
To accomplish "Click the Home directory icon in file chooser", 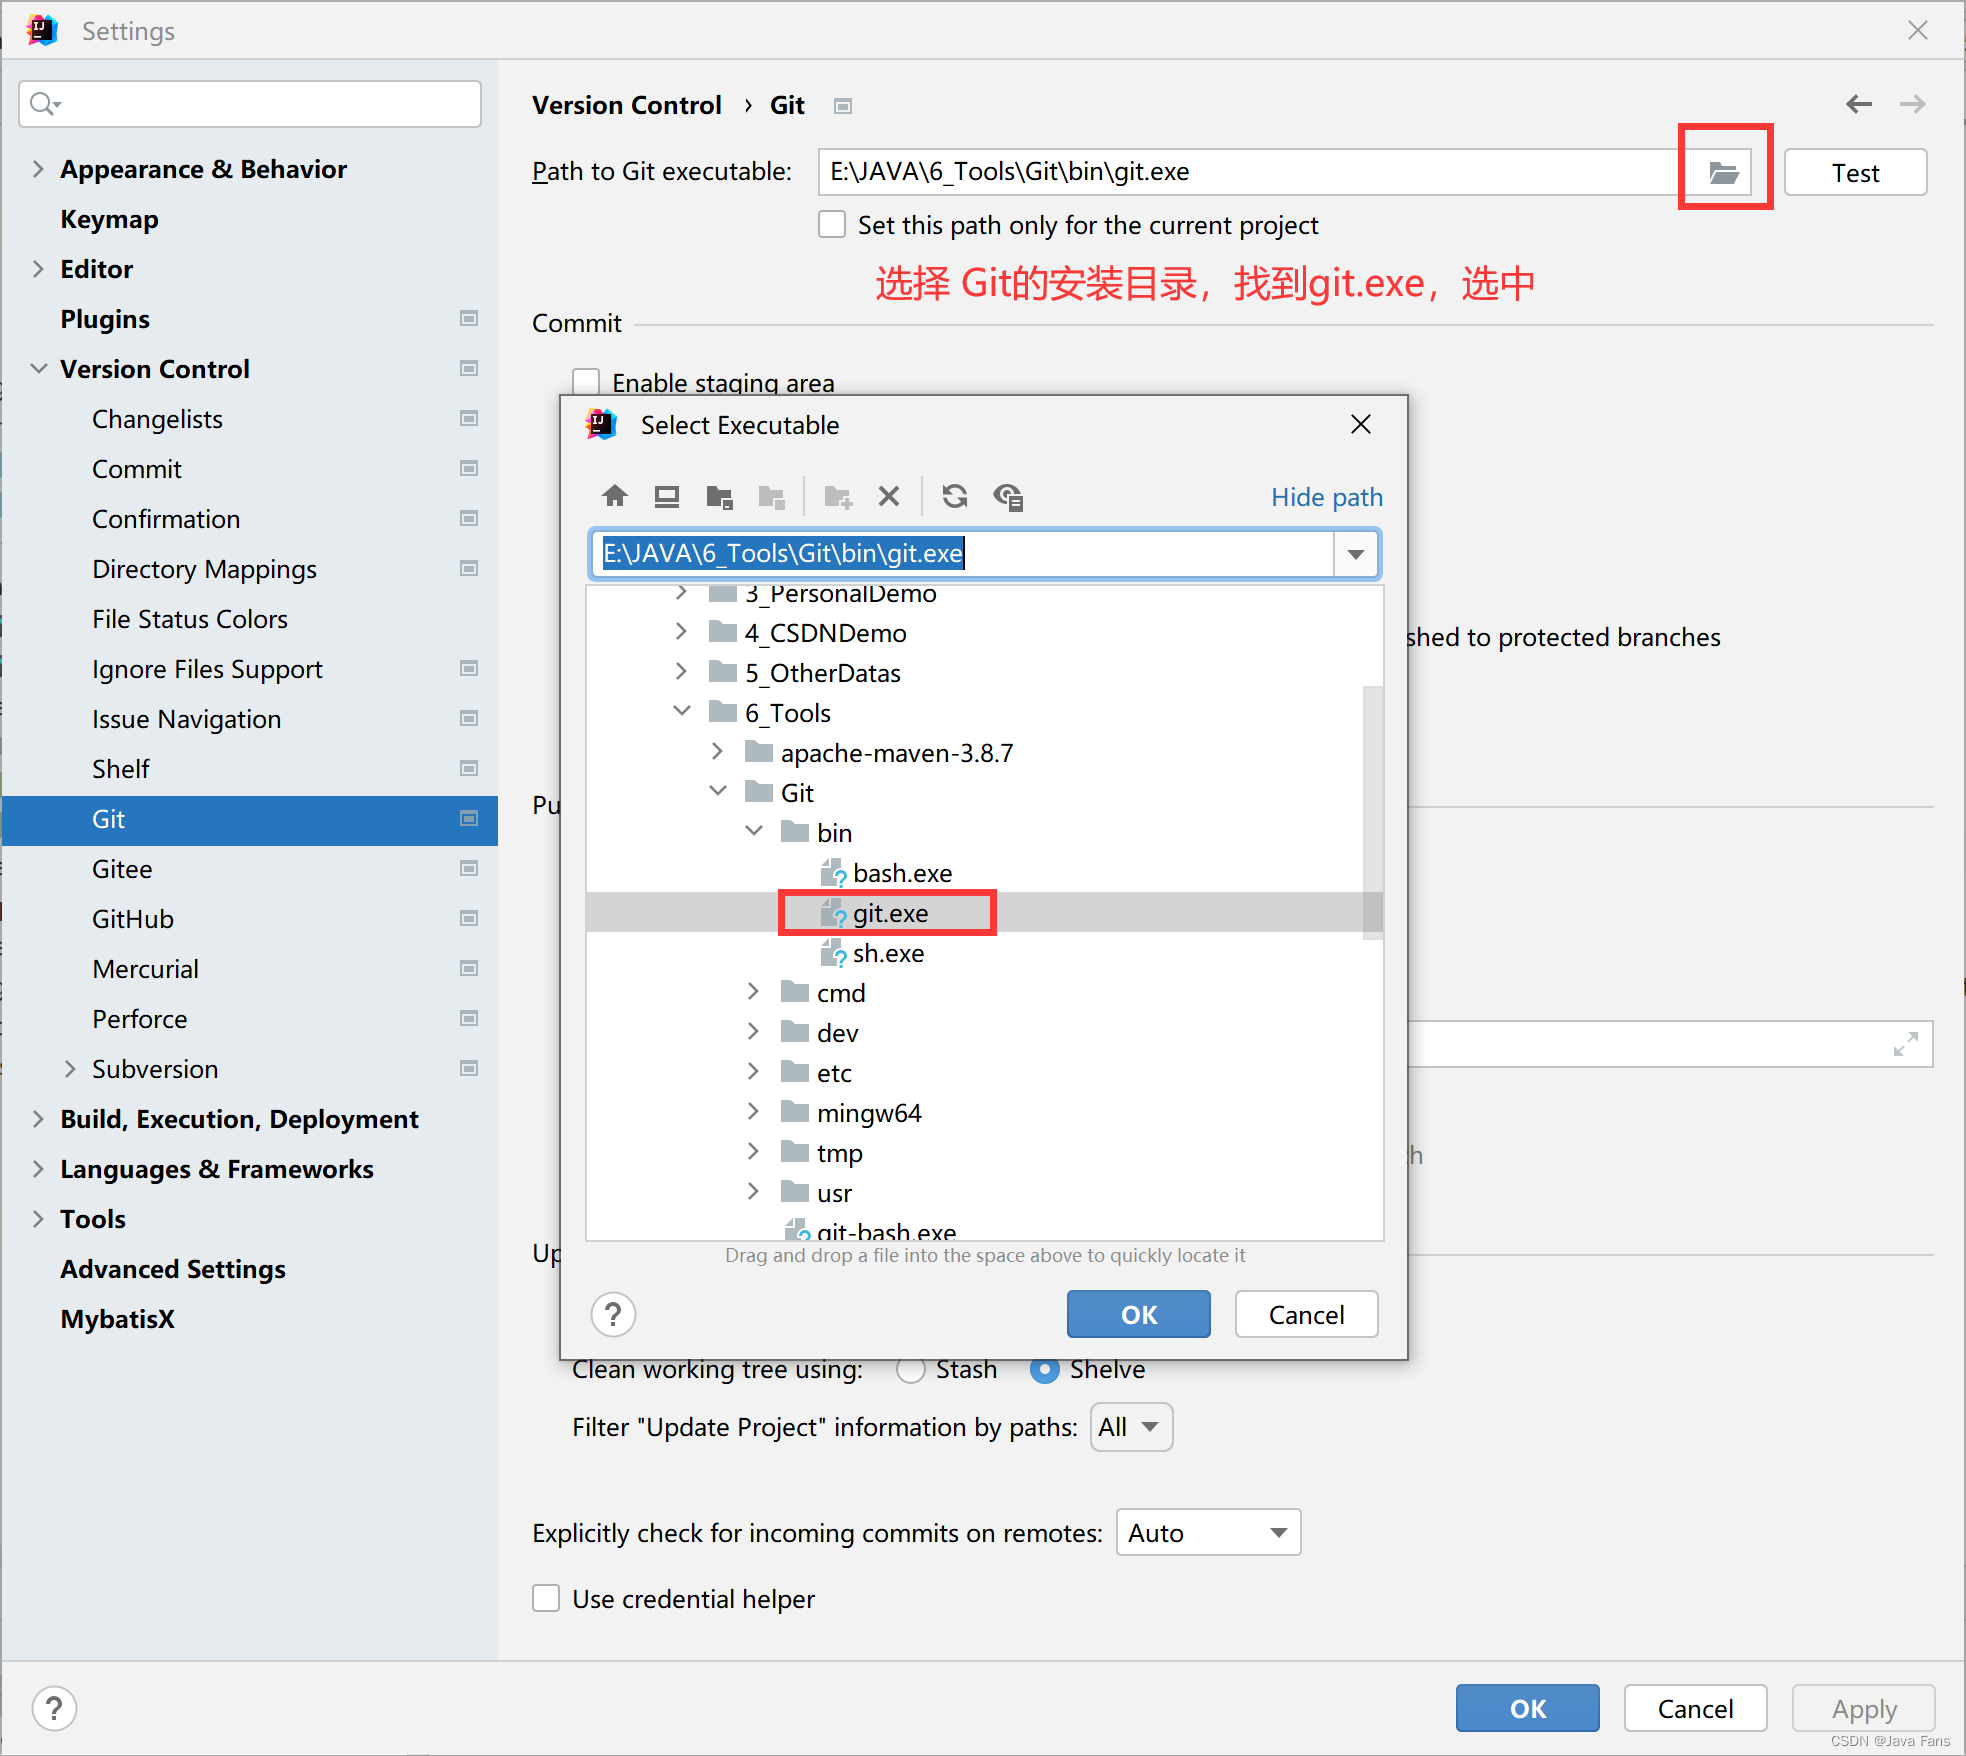I will tap(615, 496).
